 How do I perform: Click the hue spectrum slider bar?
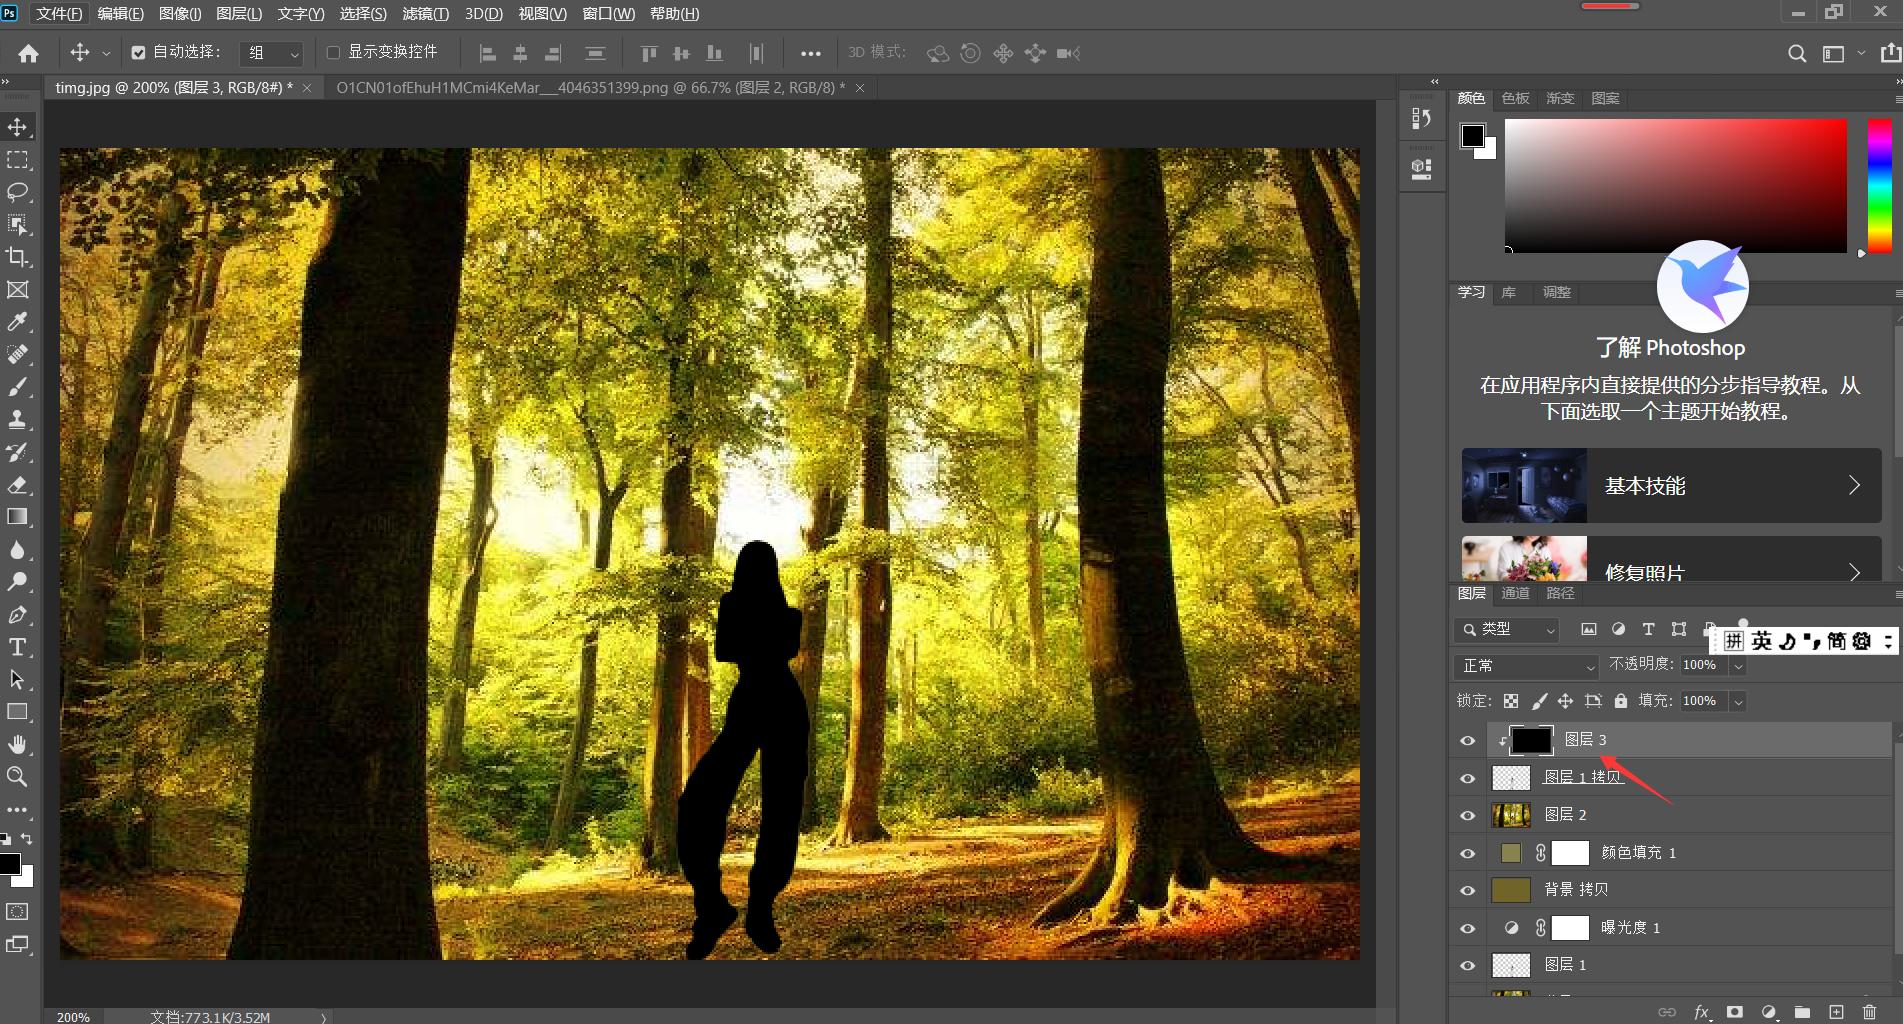pyautogui.click(x=1879, y=185)
